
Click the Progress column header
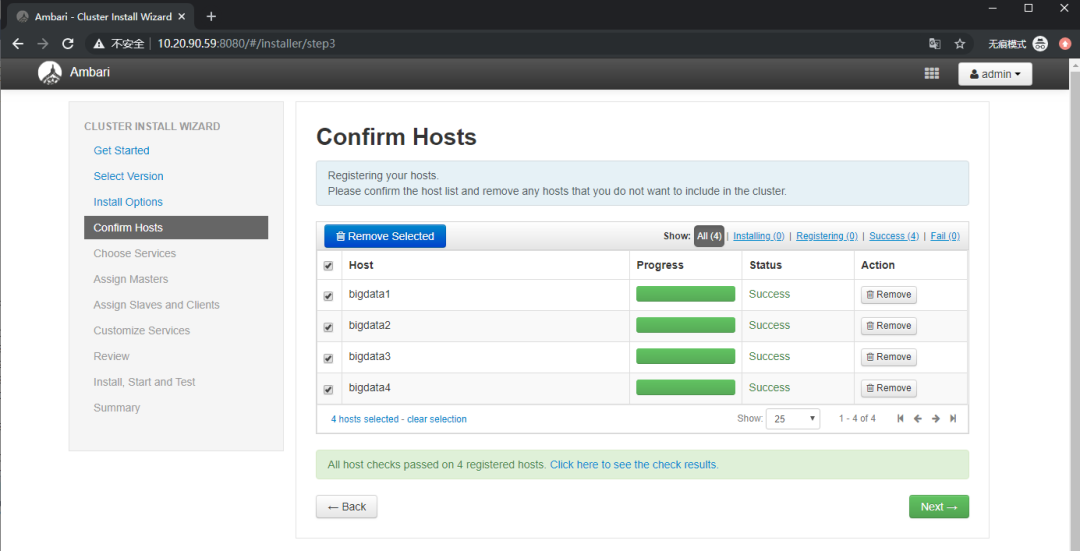point(660,265)
